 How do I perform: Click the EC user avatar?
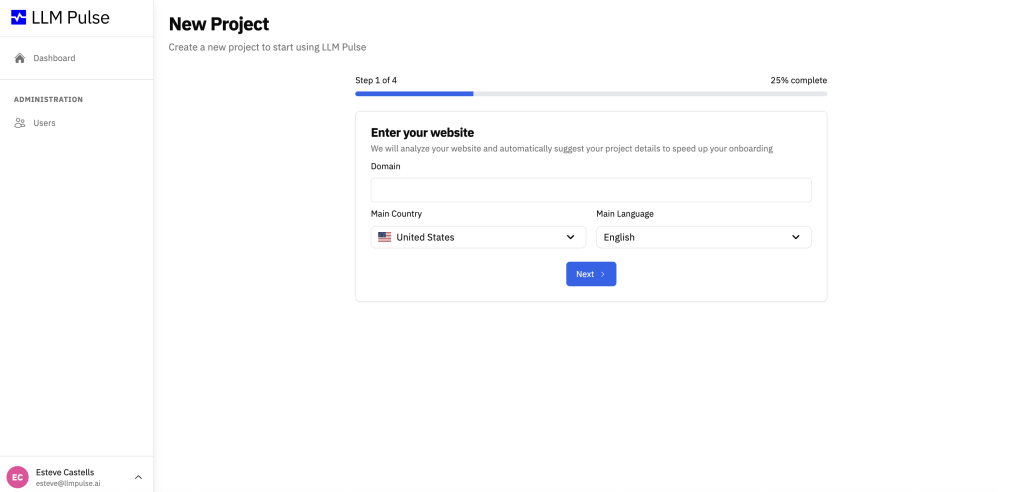point(18,477)
